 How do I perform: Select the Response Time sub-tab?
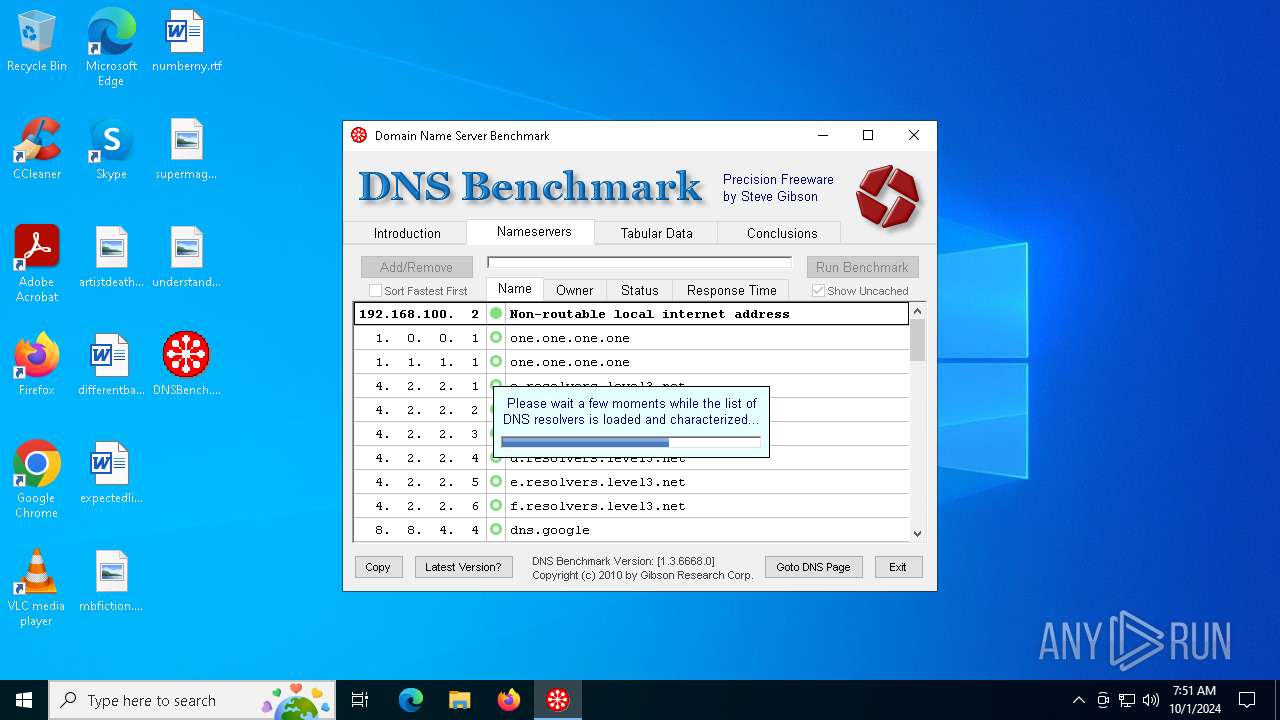click(731, 290)
